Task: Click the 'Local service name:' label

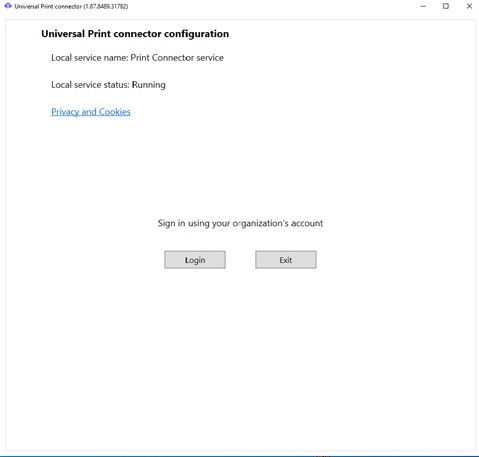Action: pos(89,58)
